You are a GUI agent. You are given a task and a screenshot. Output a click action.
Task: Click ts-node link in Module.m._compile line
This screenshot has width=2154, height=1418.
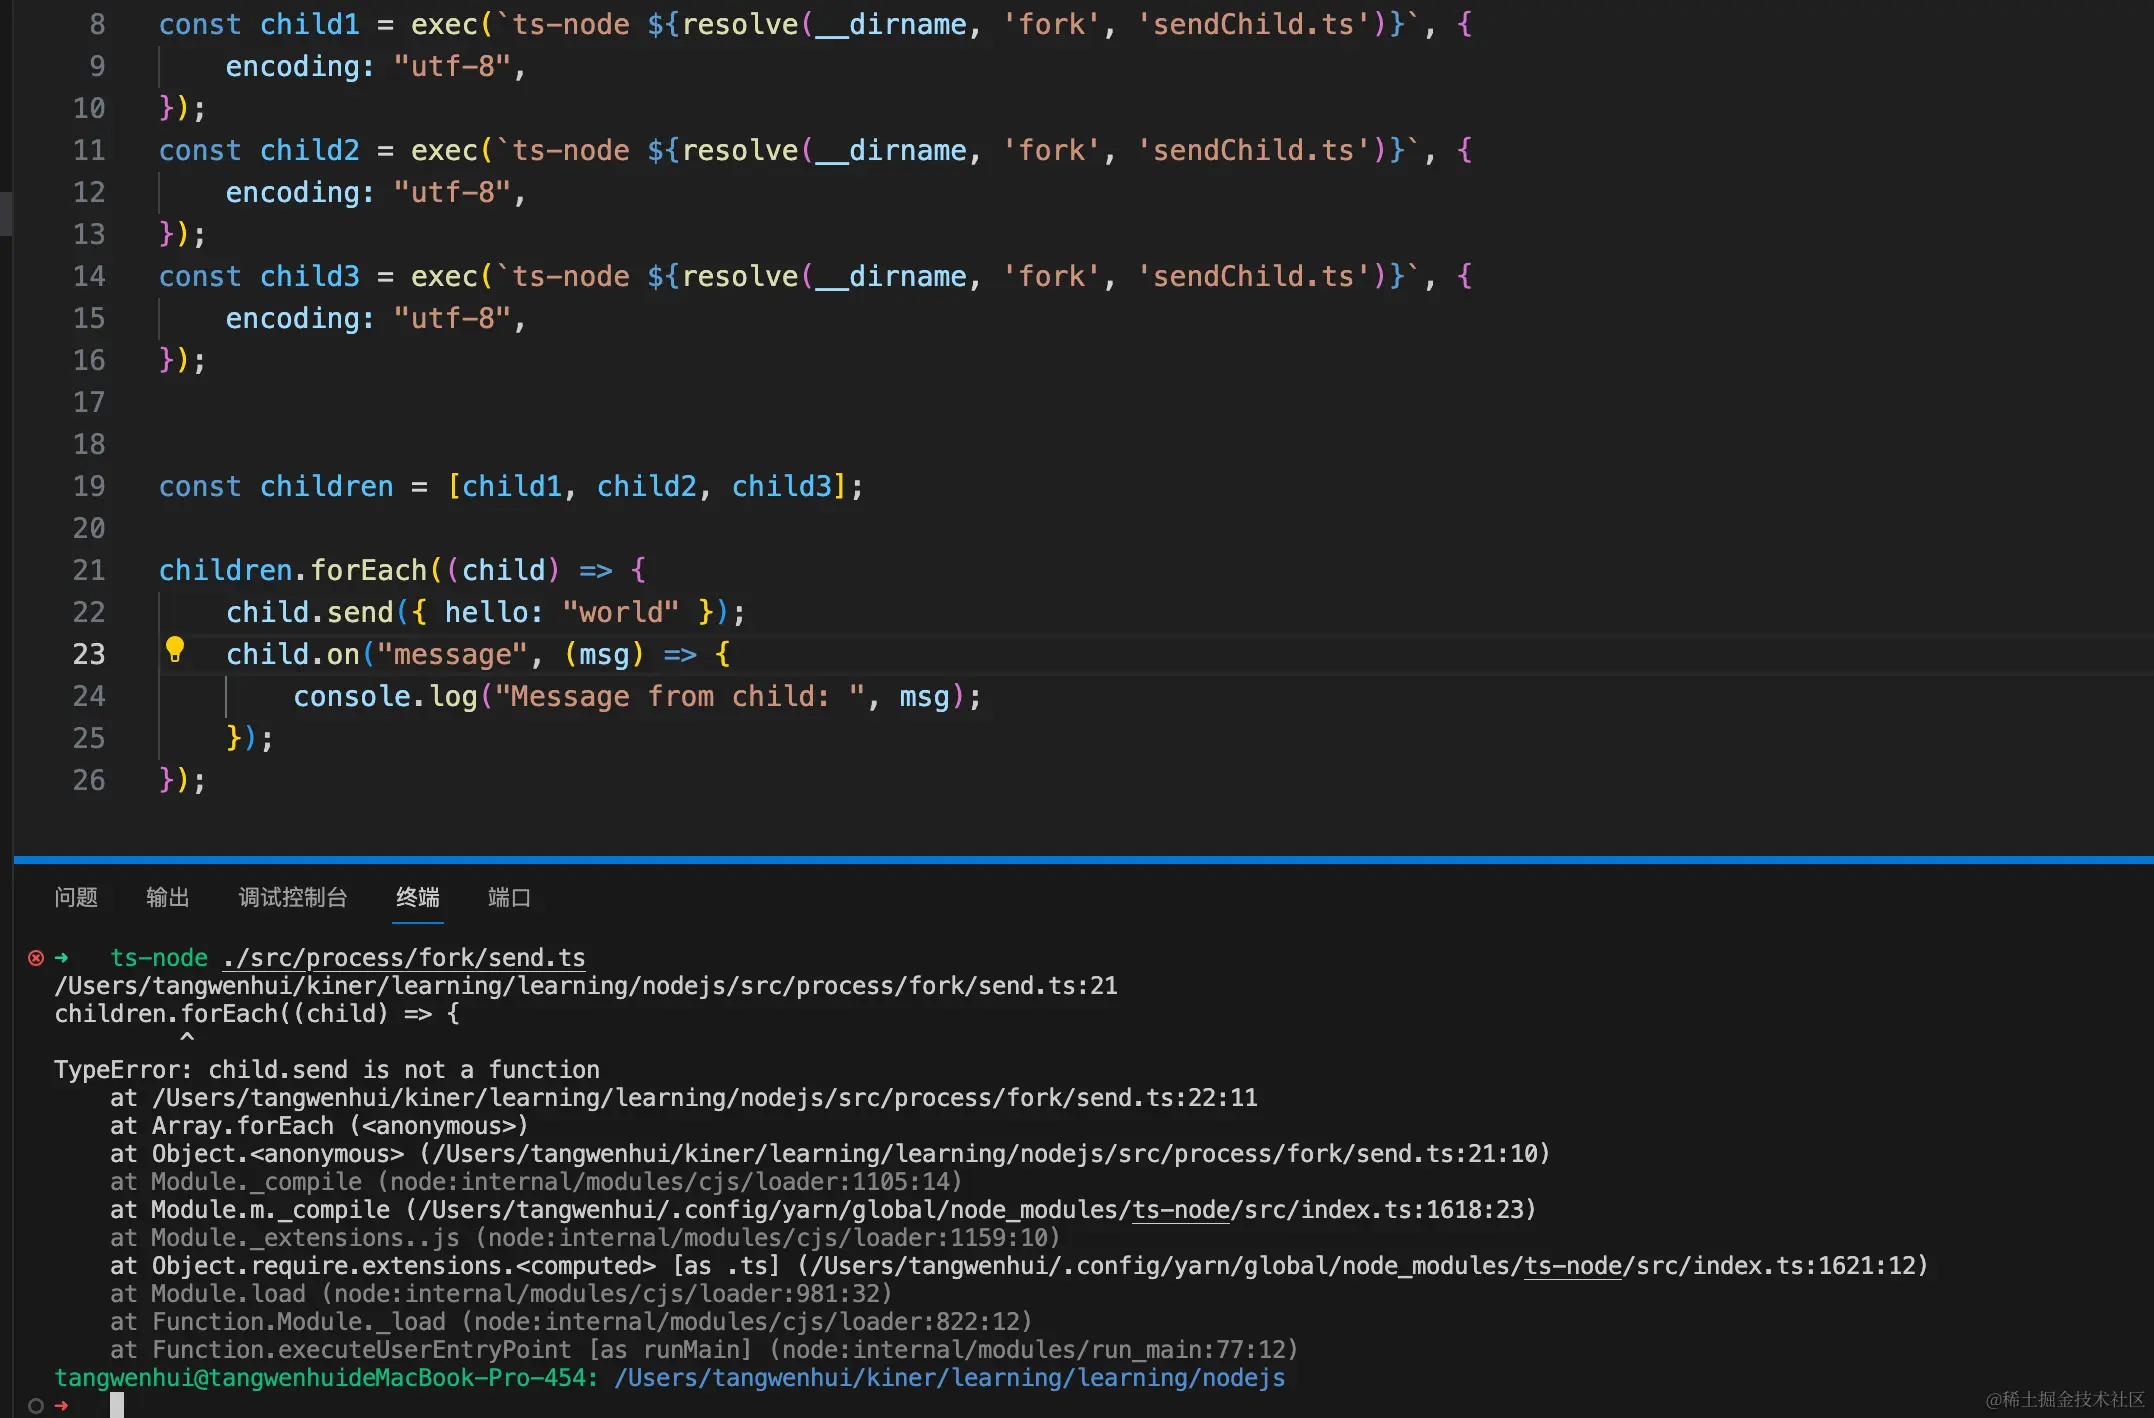(1180, 1210)
